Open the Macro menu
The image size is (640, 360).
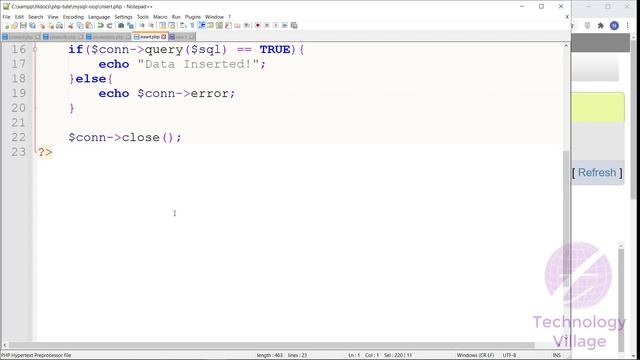pyautogui.click(x=160, y=17)
